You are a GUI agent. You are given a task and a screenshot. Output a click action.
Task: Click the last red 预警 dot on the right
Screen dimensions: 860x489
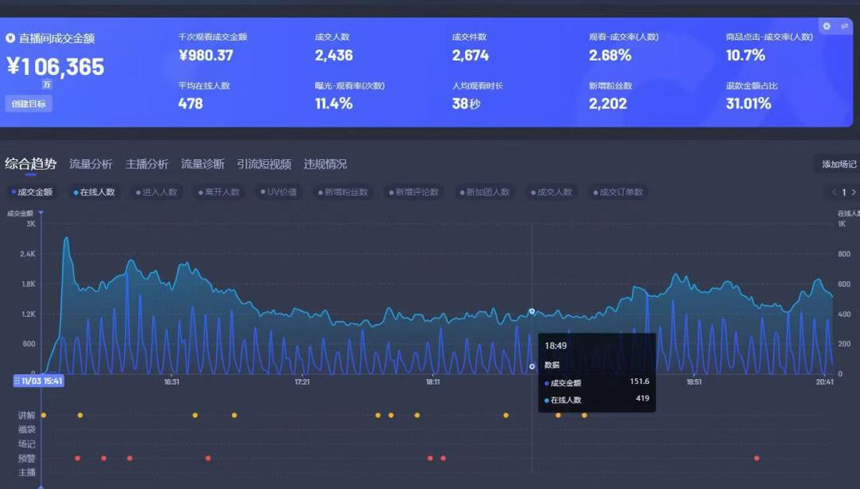[x=756, y=459]
